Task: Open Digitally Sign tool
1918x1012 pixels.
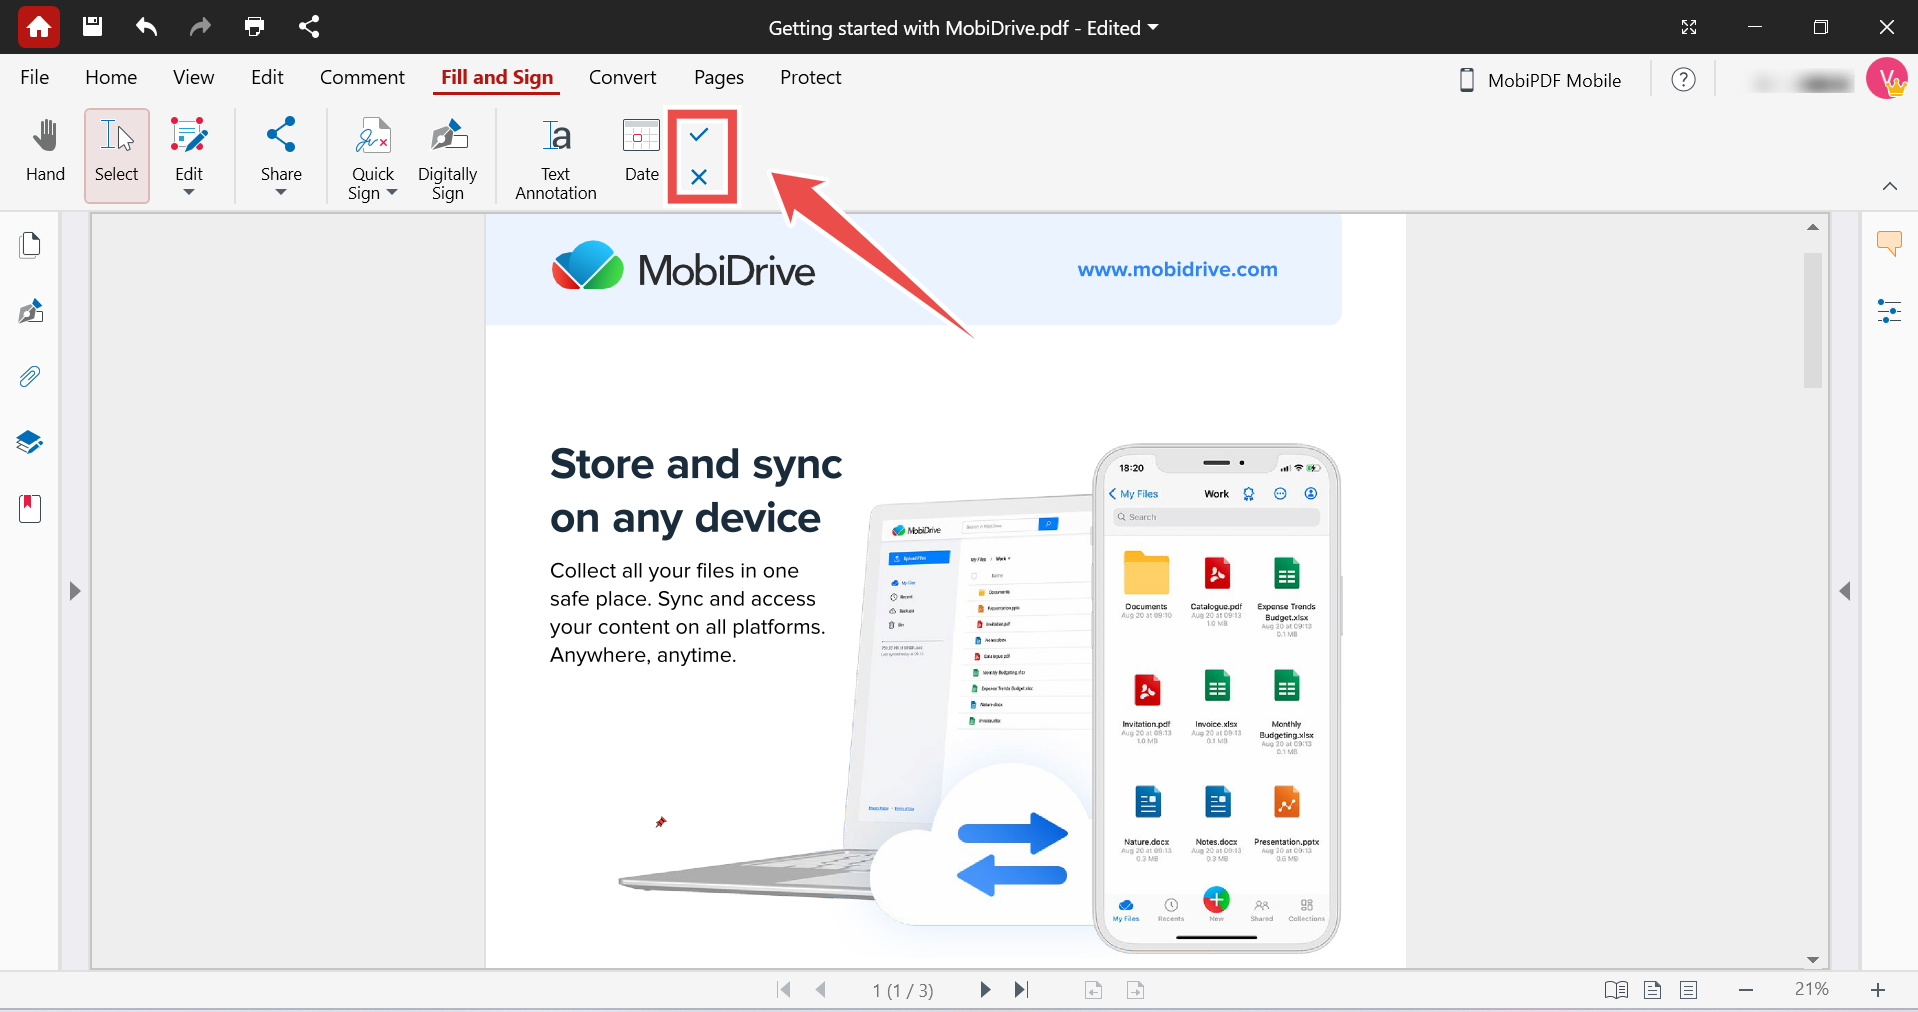Action: 448,157
